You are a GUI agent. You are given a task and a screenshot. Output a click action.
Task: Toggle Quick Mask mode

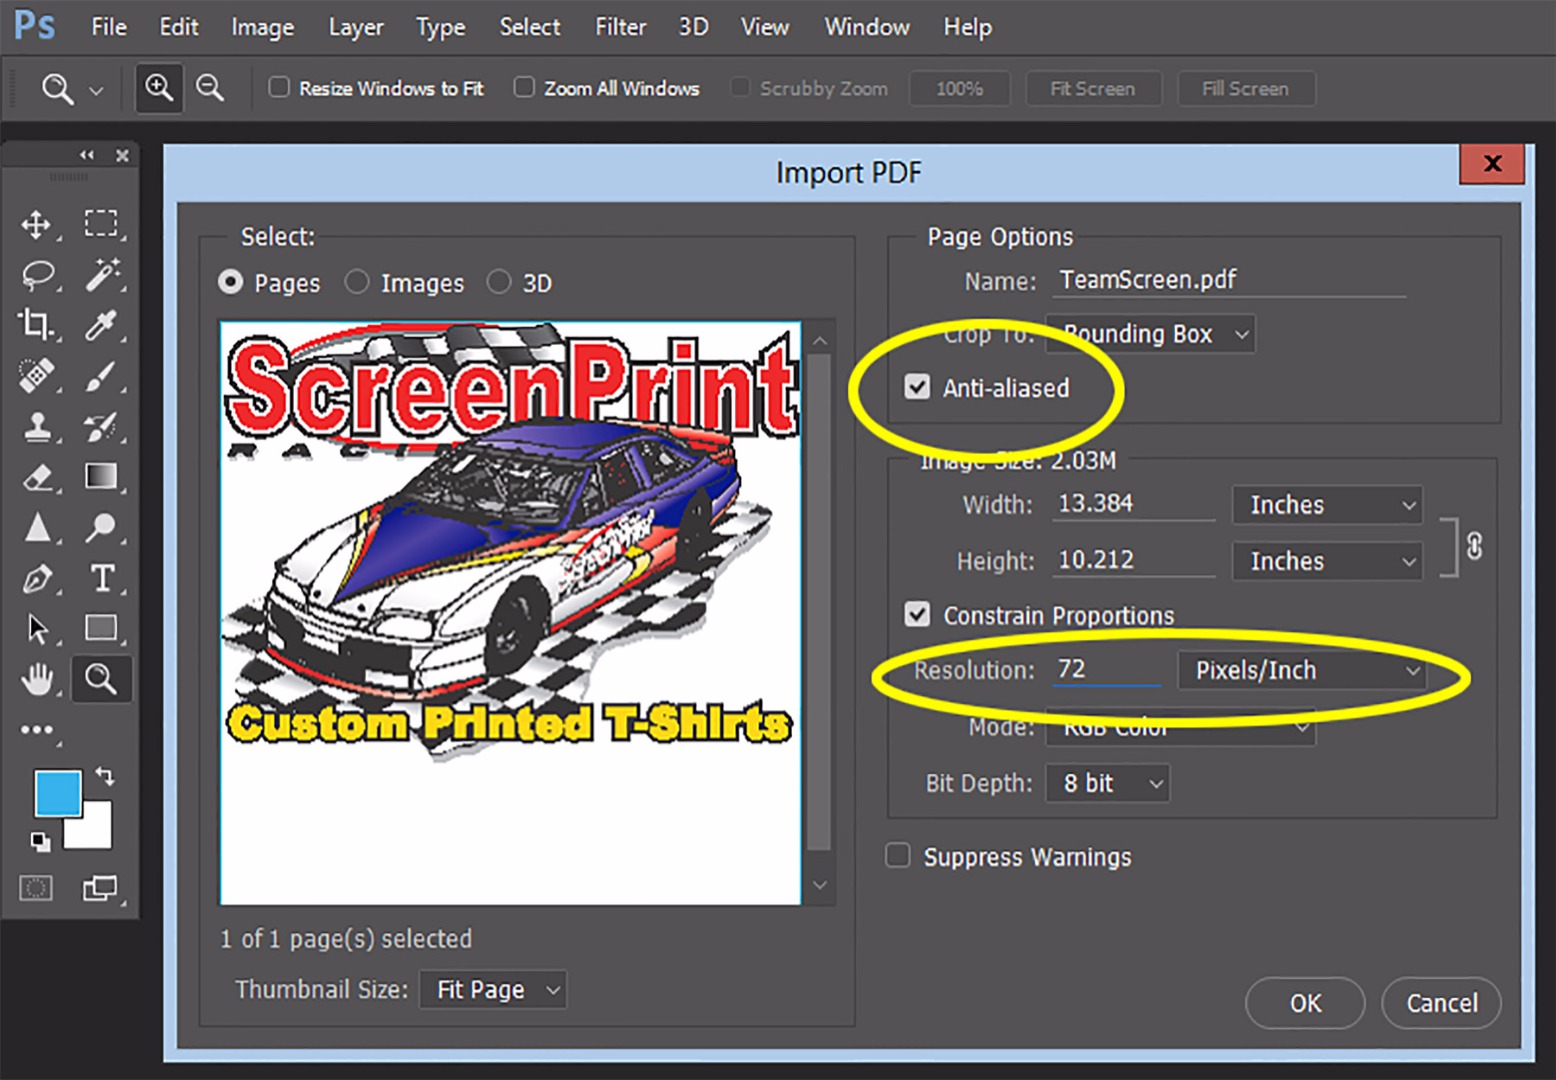[36, 888]
